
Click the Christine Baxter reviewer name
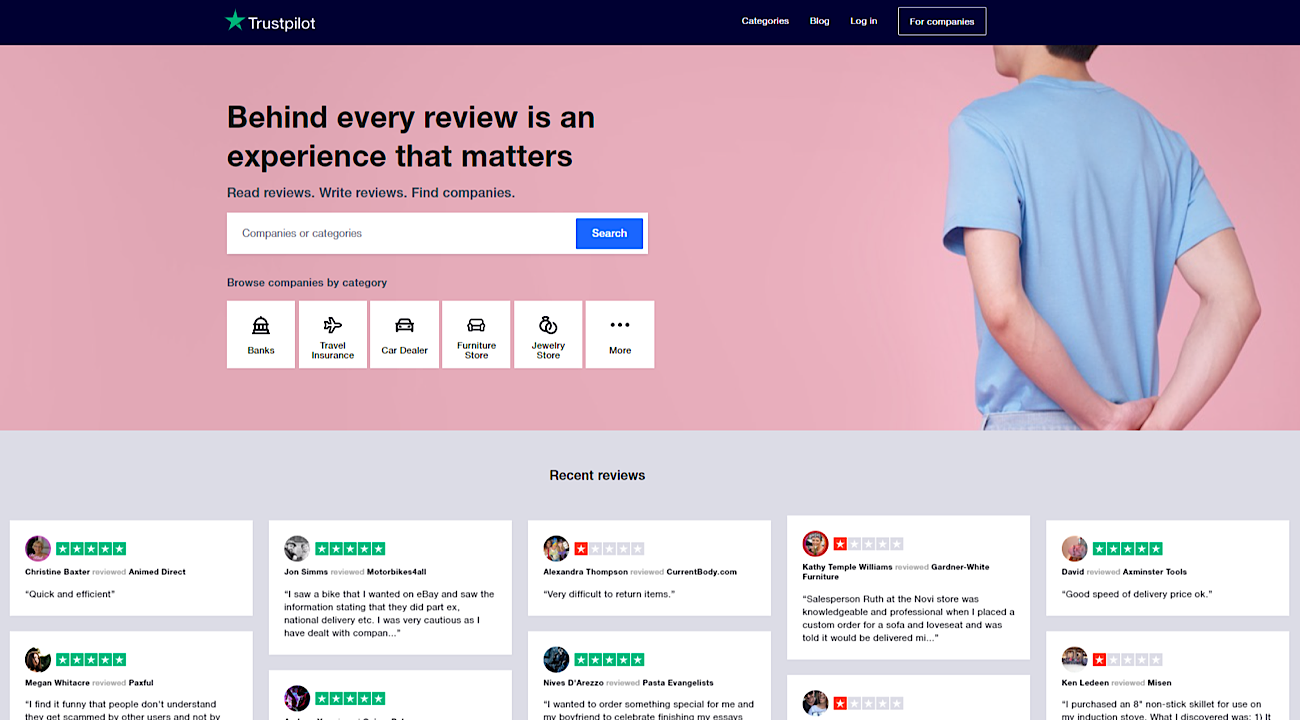click(57, 572)
